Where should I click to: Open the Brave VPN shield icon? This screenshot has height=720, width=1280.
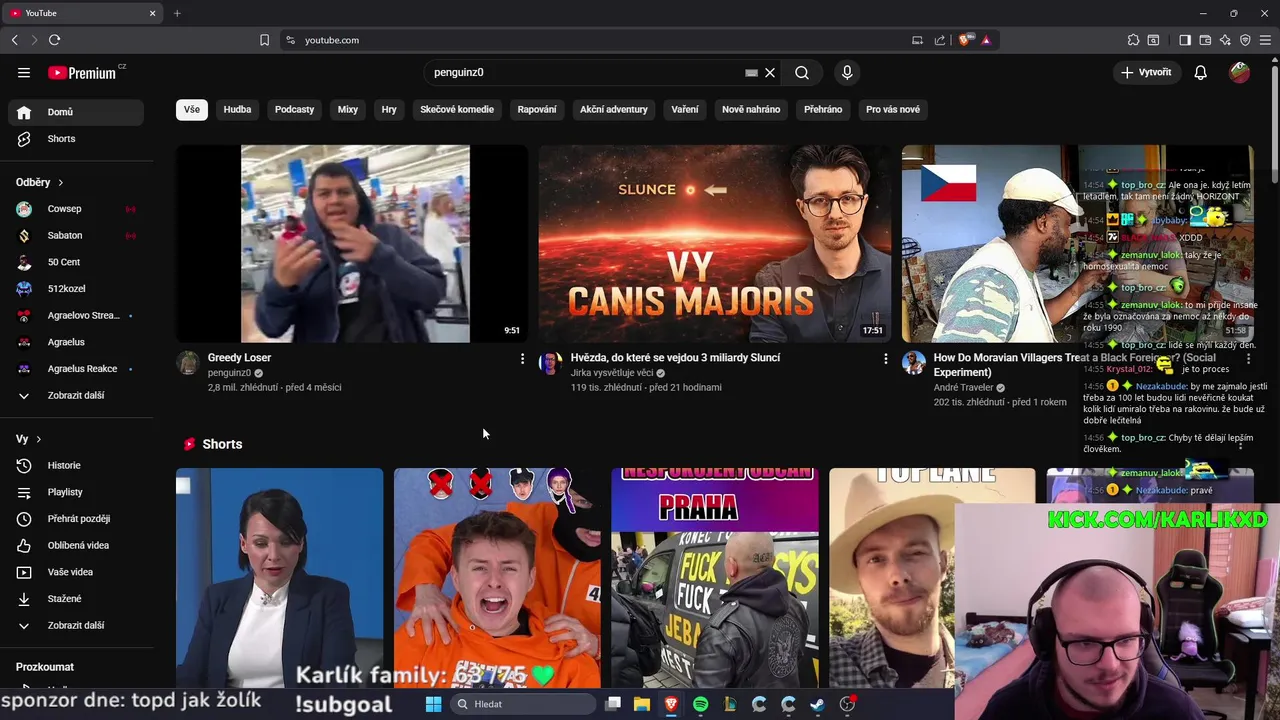coord(1245,40)
